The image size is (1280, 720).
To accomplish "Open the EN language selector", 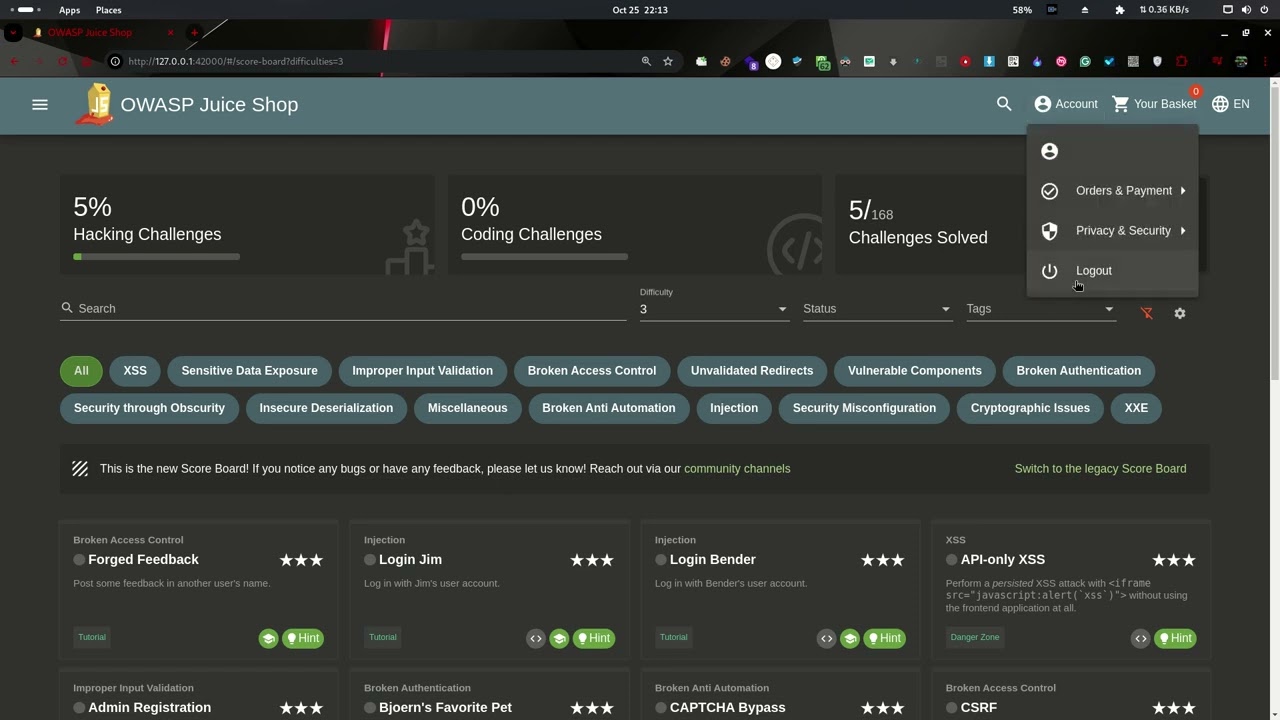I will click(1231, 104).
